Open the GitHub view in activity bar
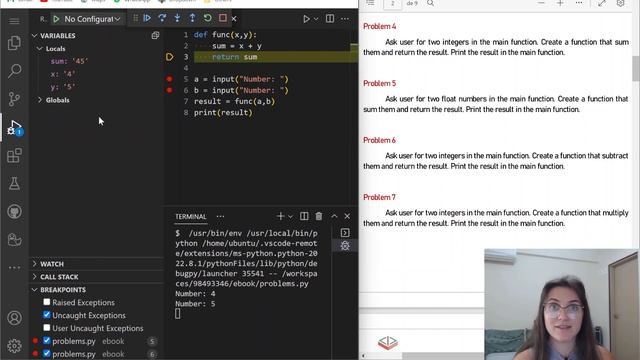 click(x=14, y=211)
